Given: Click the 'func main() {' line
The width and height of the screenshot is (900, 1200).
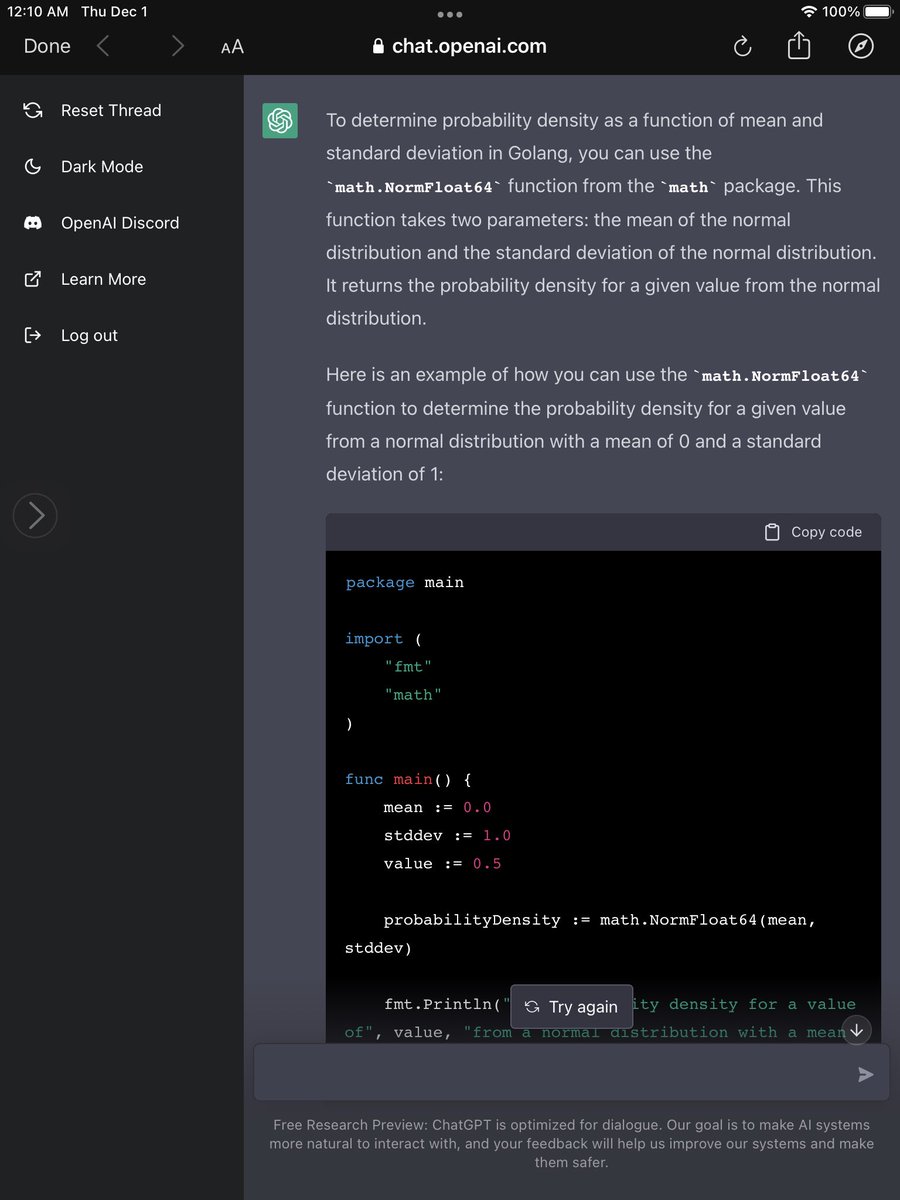Looking at the screenshot, I should [408, 779].
